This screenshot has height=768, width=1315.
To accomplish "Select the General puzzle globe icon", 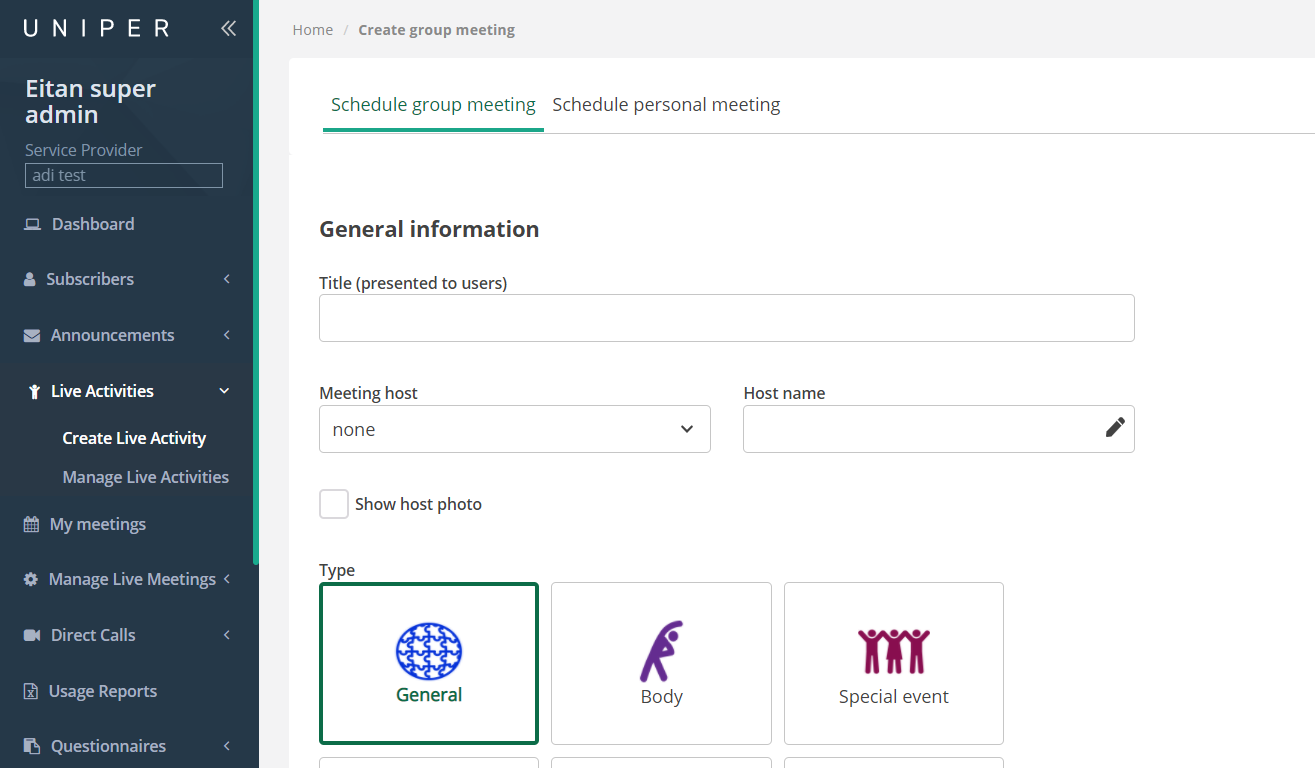I will (429, 651).
